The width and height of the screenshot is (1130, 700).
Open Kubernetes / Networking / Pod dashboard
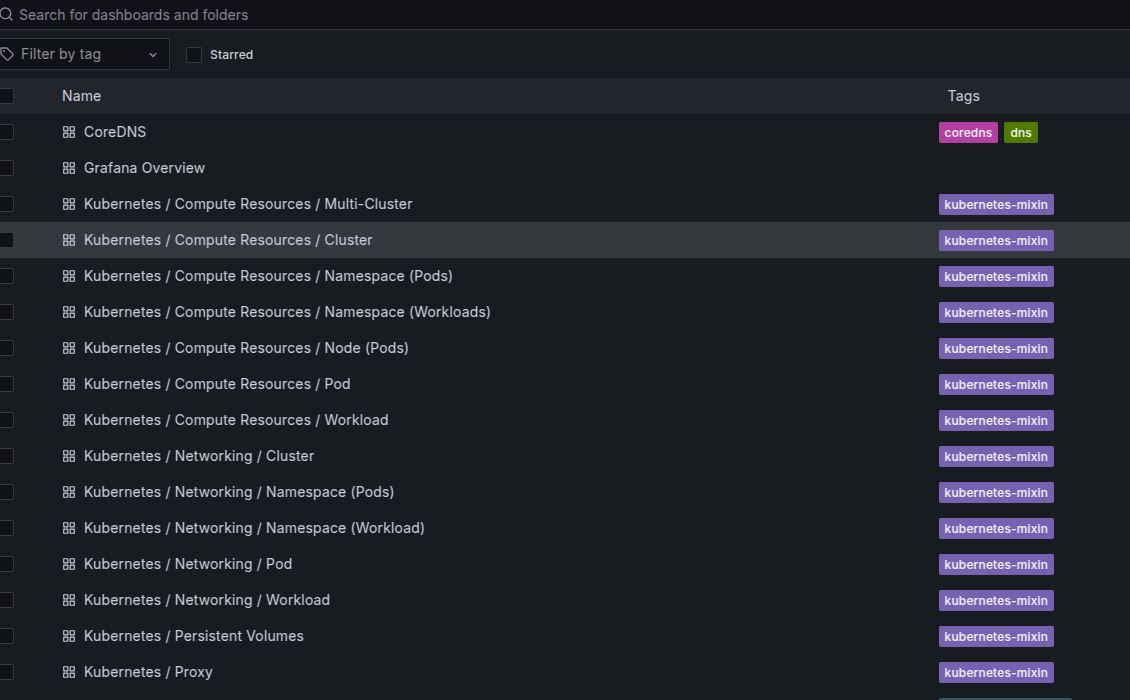(187, 564)
